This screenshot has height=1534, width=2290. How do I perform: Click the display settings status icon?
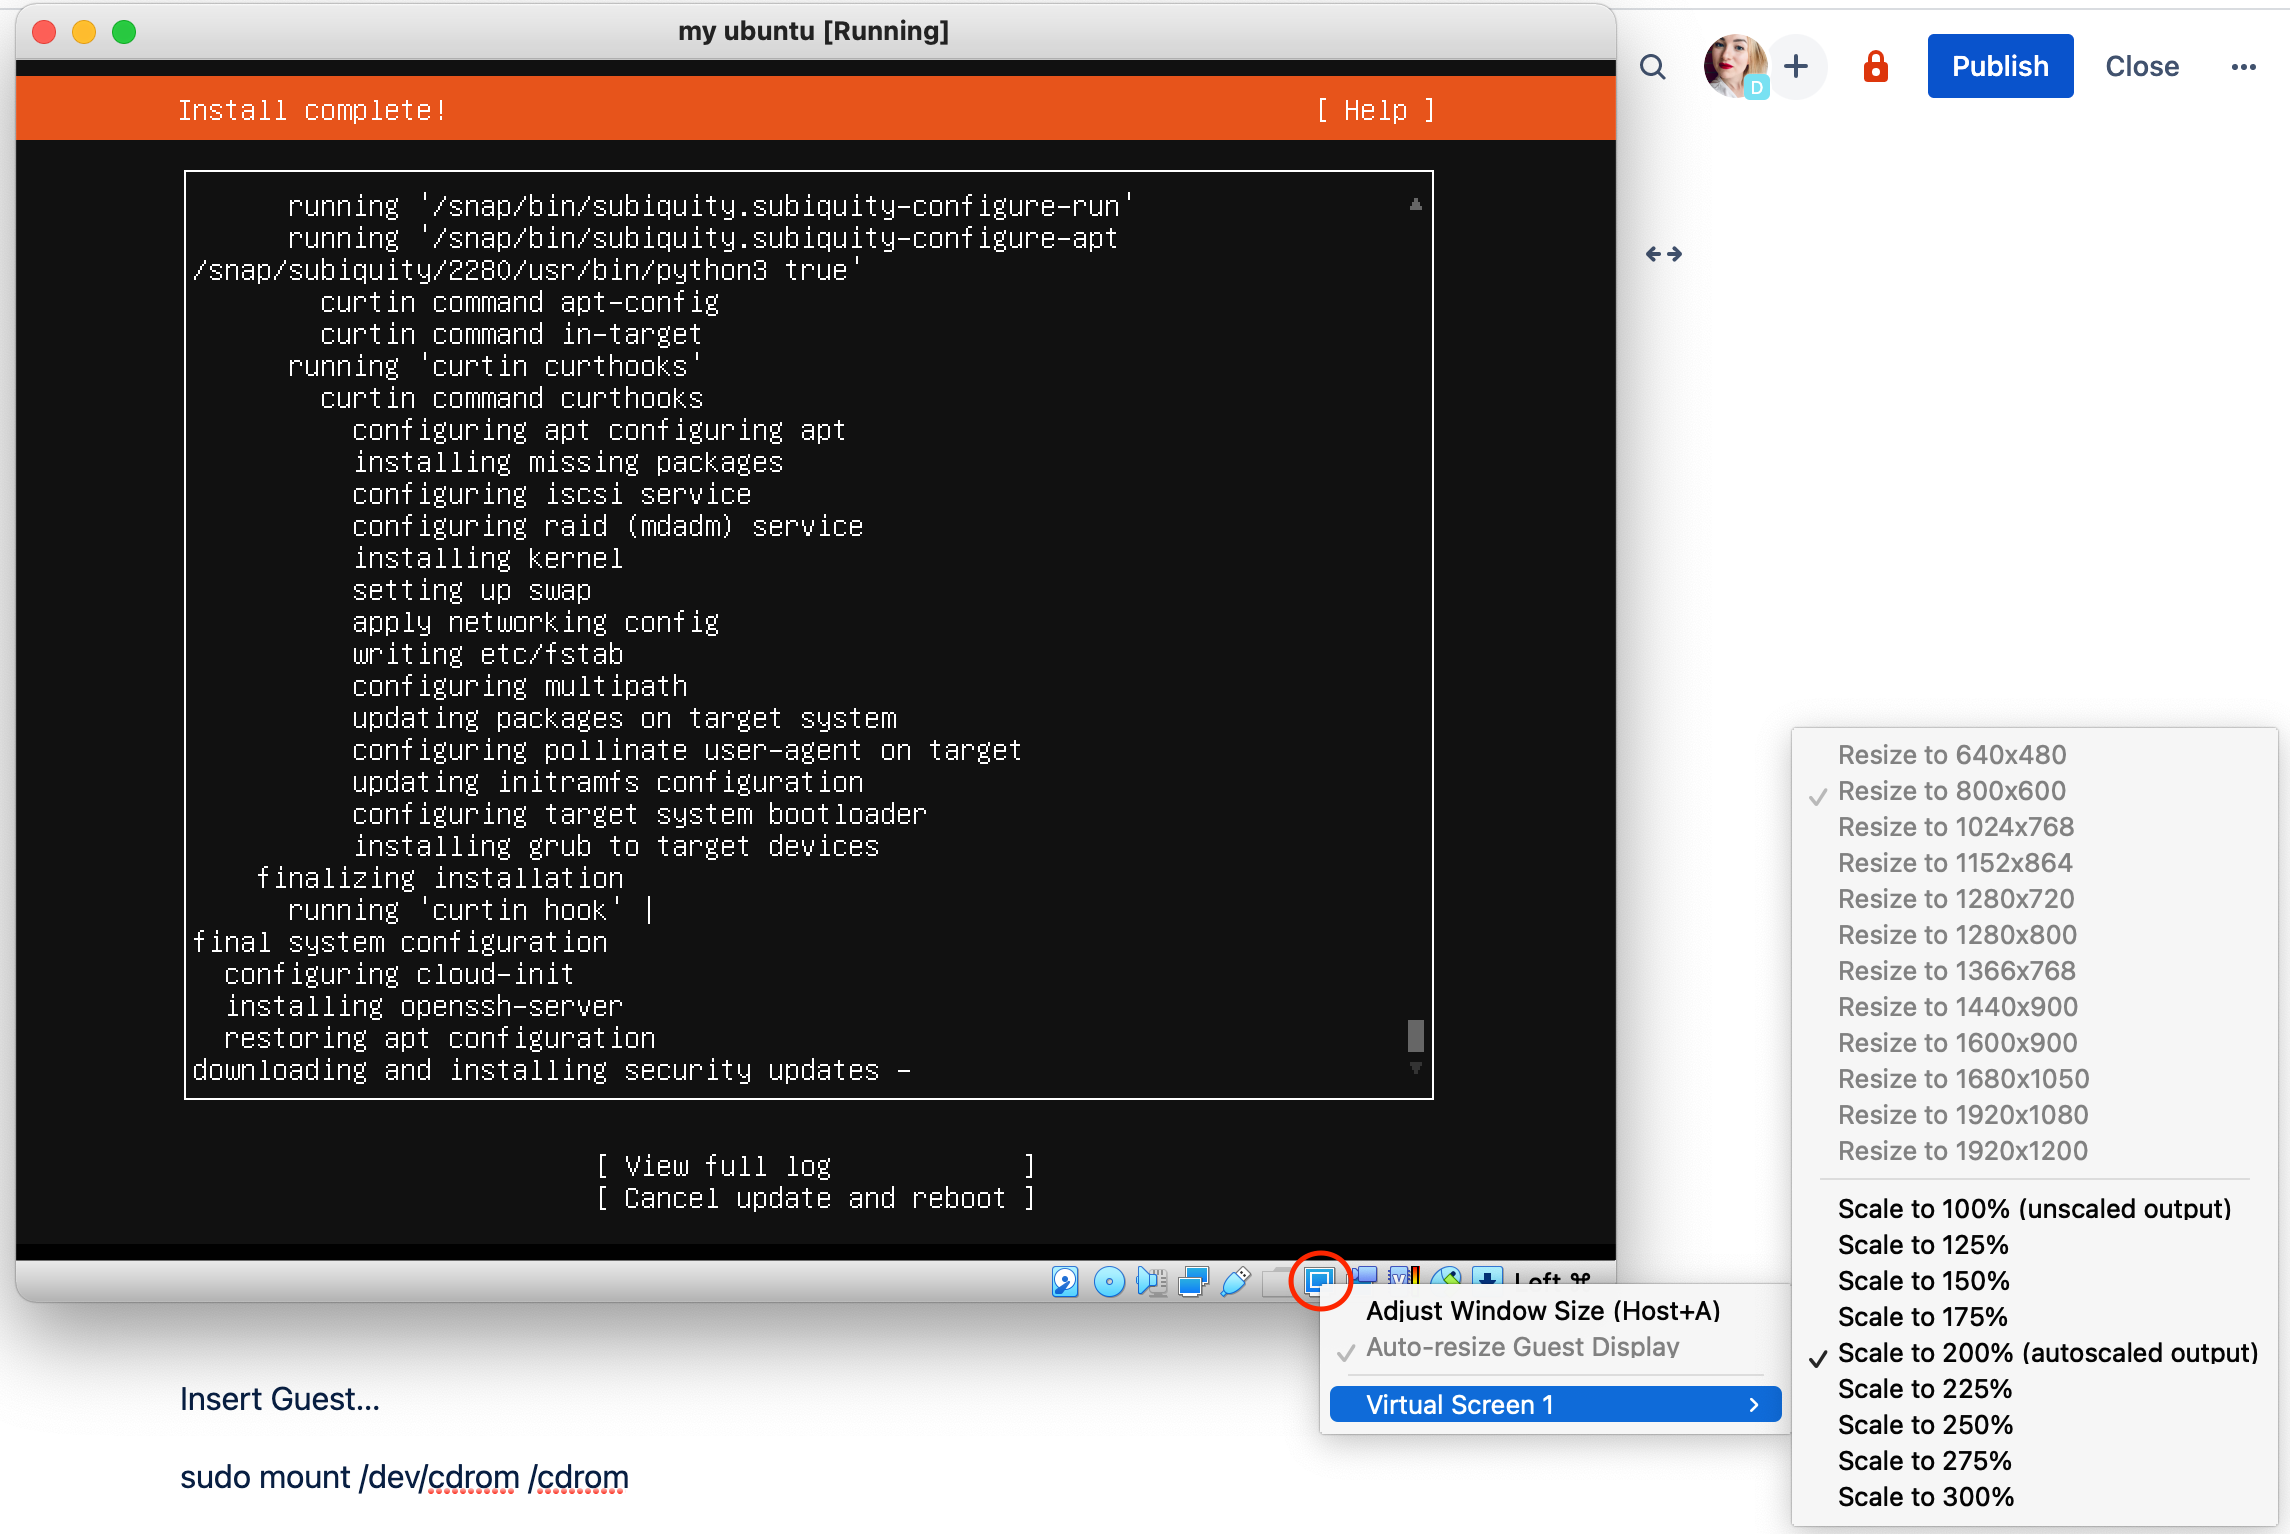pyautogui.click(x=1320, y=1280)
